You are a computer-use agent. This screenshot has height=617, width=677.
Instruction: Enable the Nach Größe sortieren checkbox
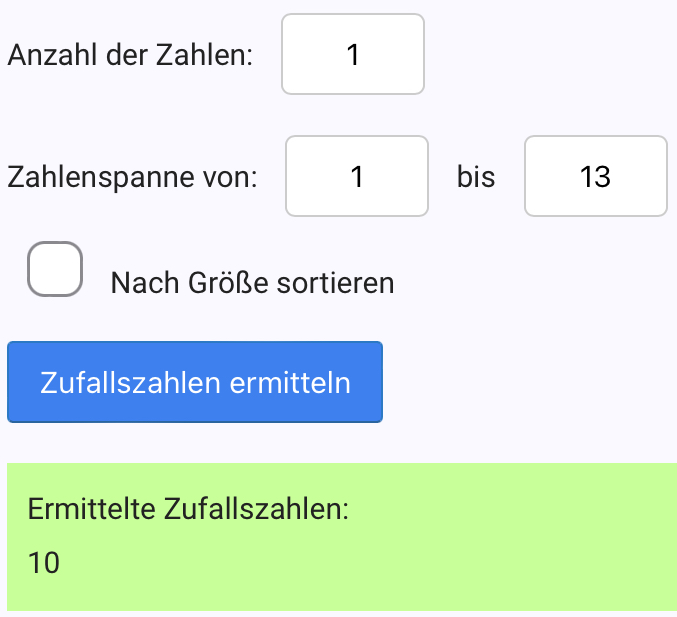click(54, 269)
